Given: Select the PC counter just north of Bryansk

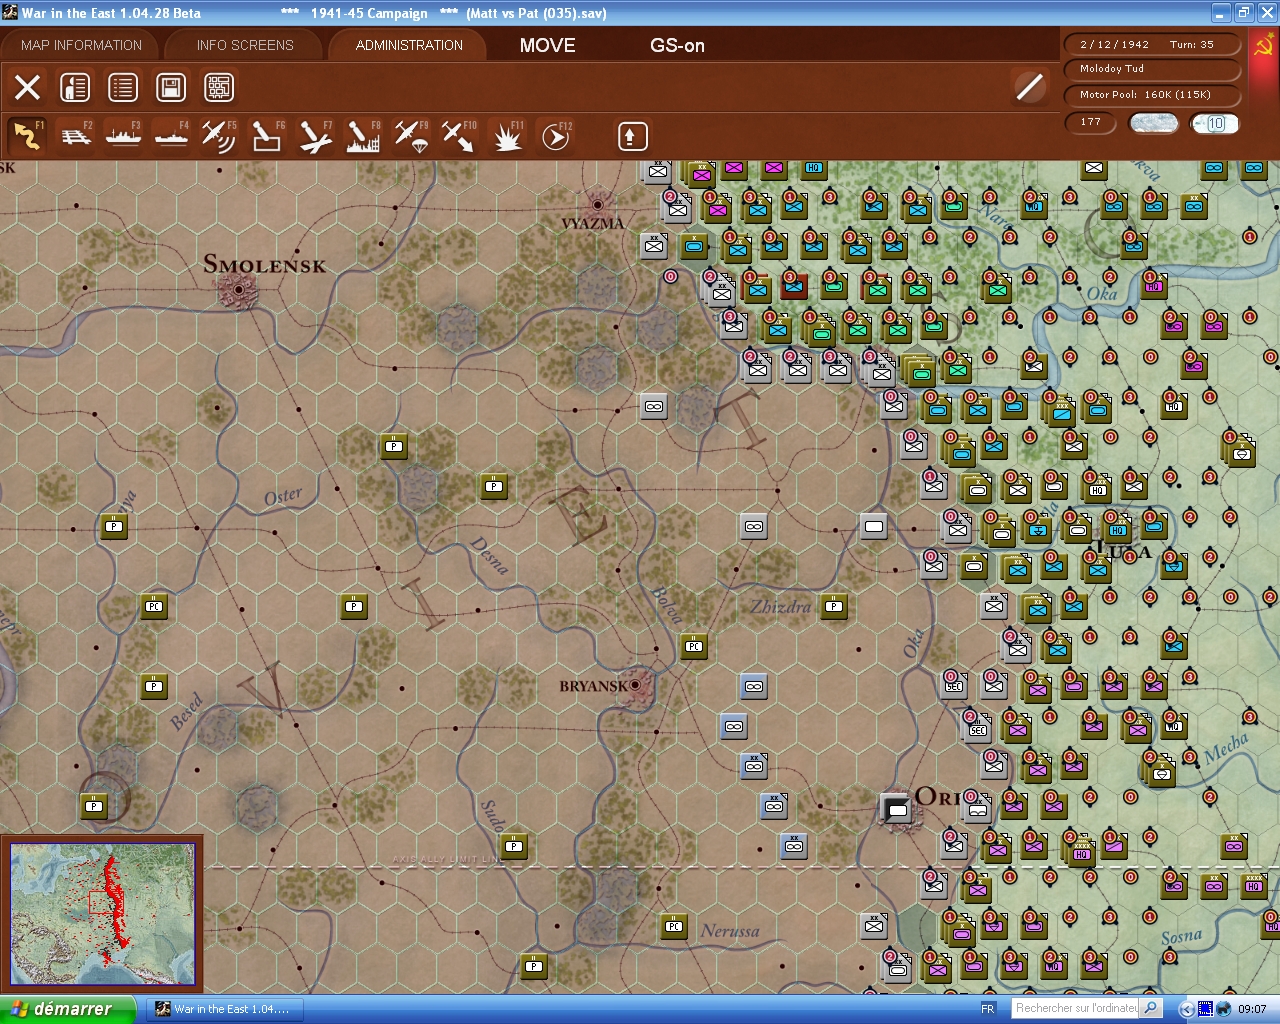Looking at the screenshot, I should (694, 646).
